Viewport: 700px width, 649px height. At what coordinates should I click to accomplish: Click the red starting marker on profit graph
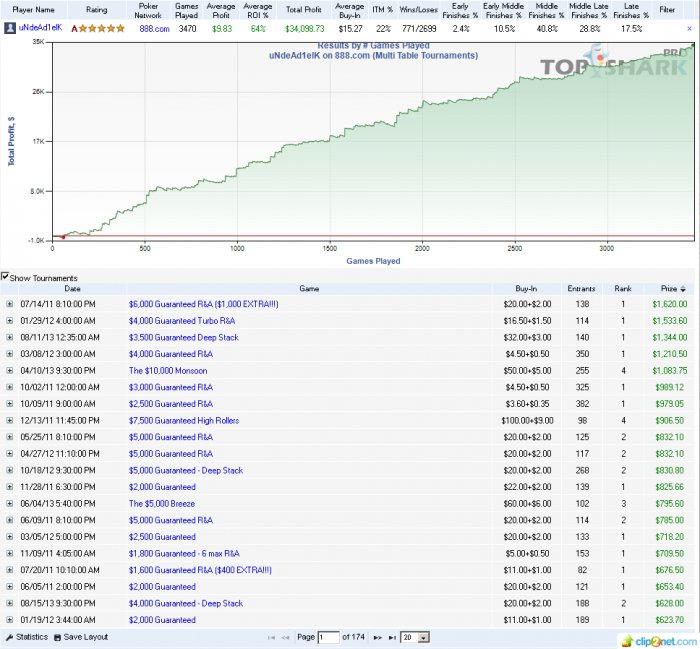click(x=64, y=237)
